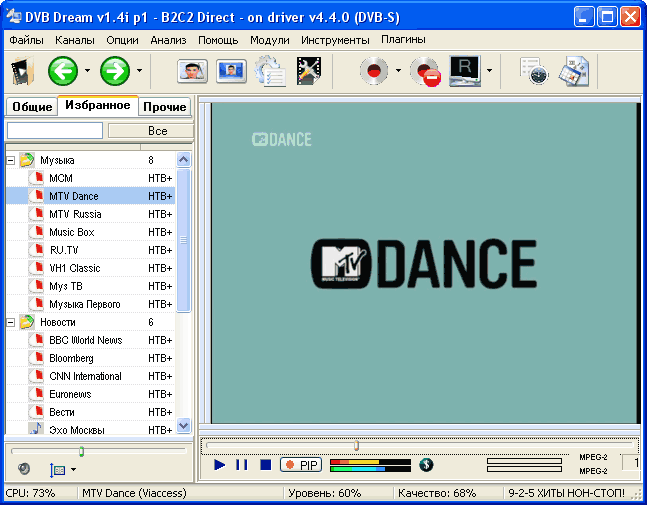Select the CNN International channel
This screenshot has width=647, height=505.
90,376
